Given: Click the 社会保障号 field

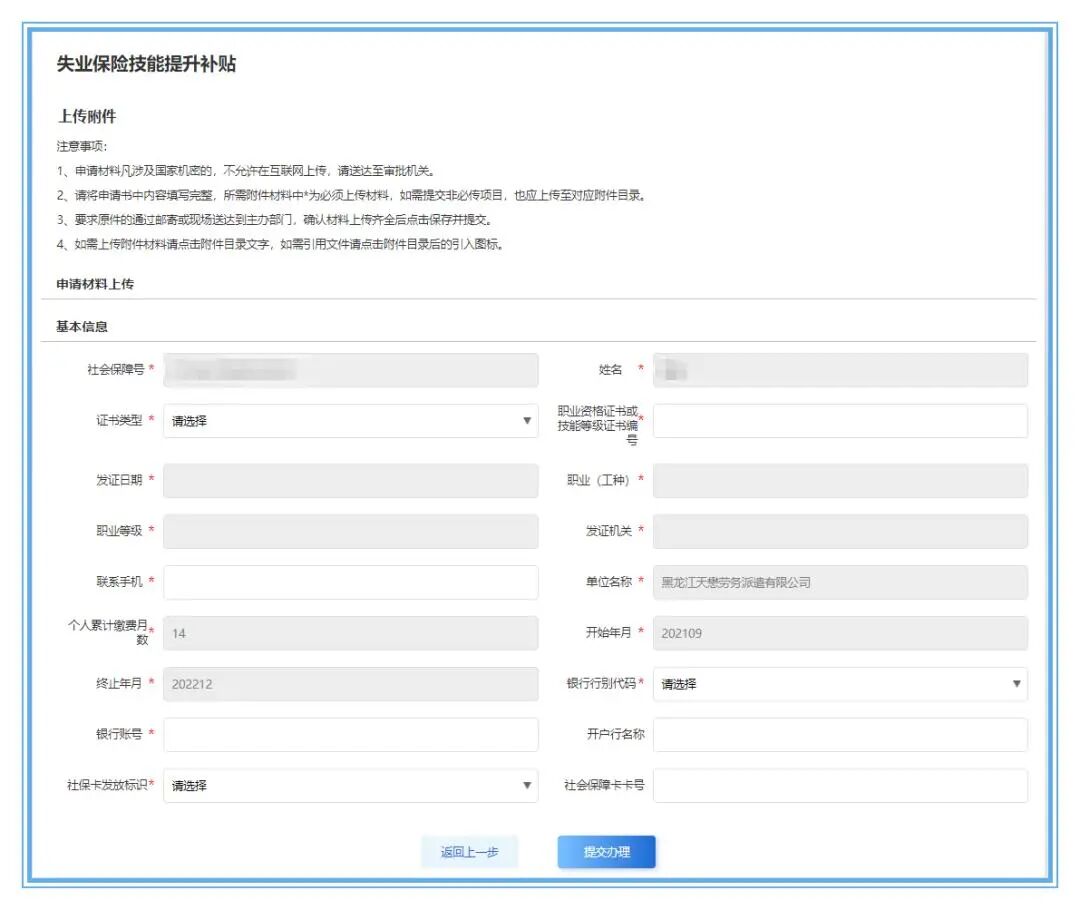Looking at the screenshot, I should tap(351, 370).
